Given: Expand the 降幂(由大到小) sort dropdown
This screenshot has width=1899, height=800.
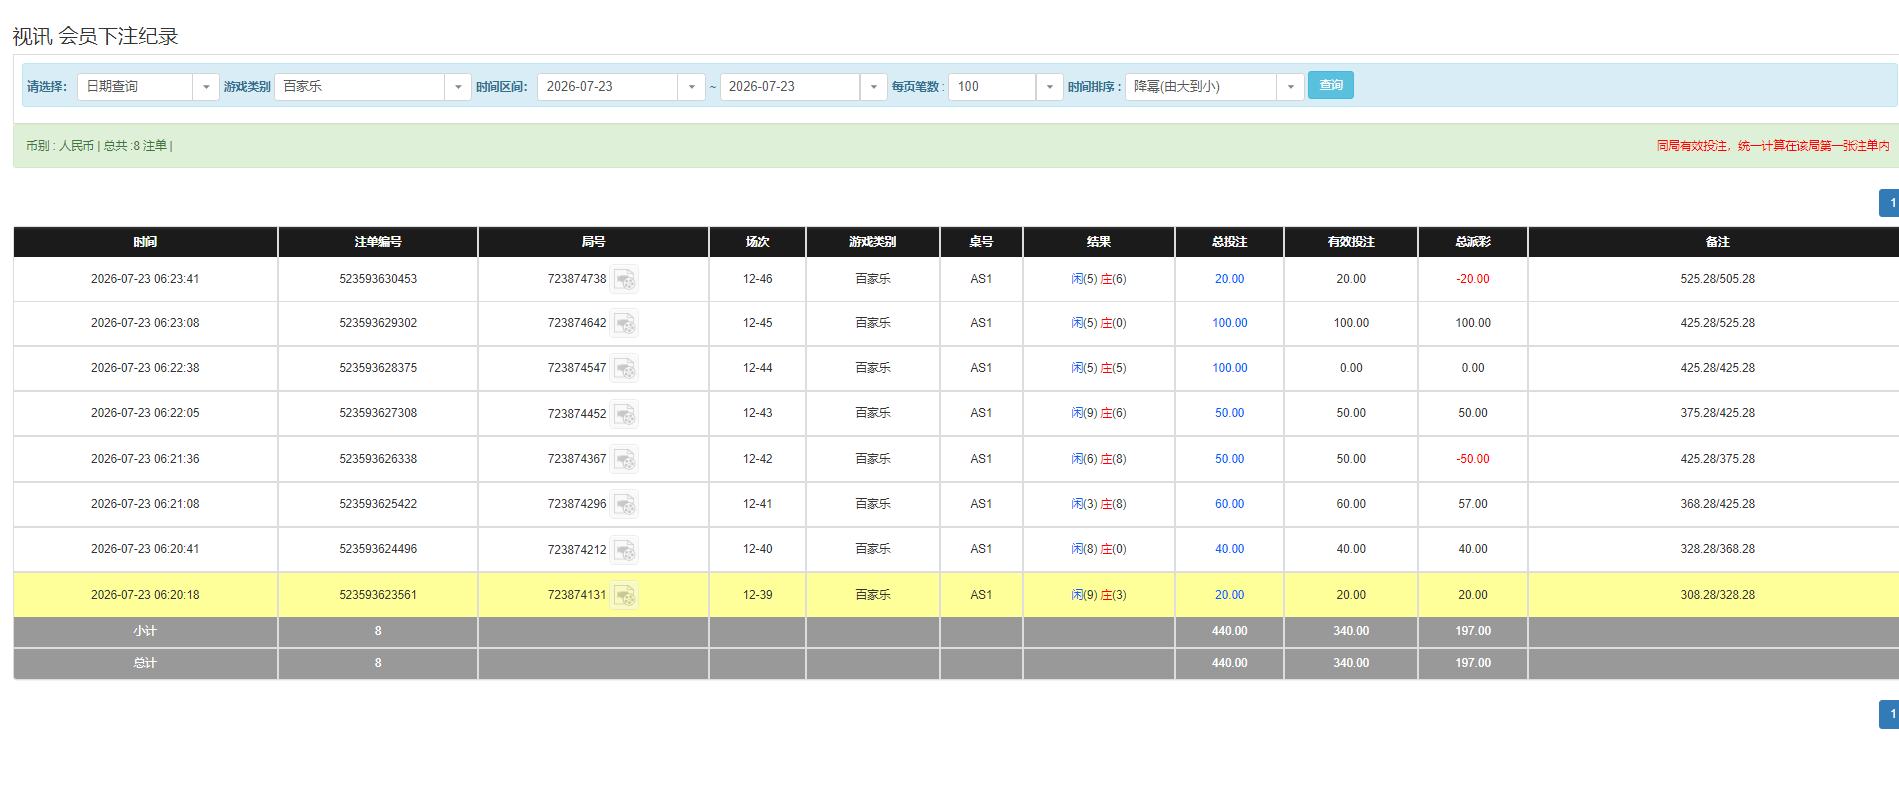Looking at the screenshot, I should point(1290,87).
